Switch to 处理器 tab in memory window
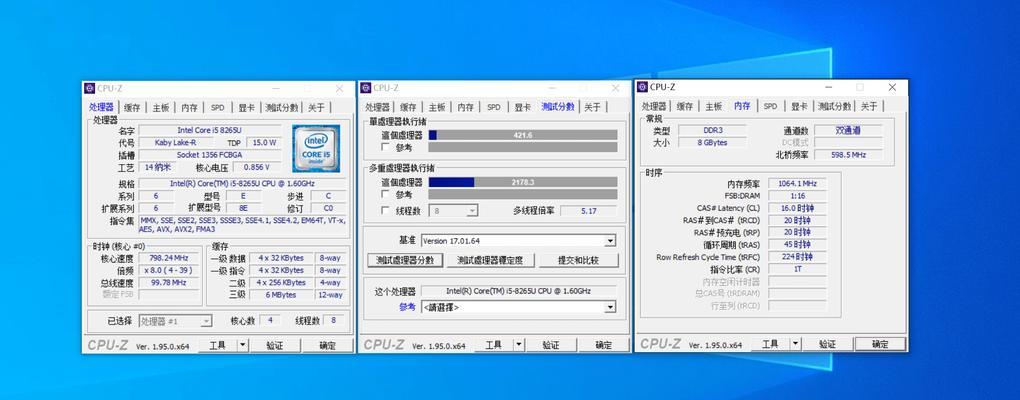1020x400 pixels. pyautogui.click(x=654, y=107)
